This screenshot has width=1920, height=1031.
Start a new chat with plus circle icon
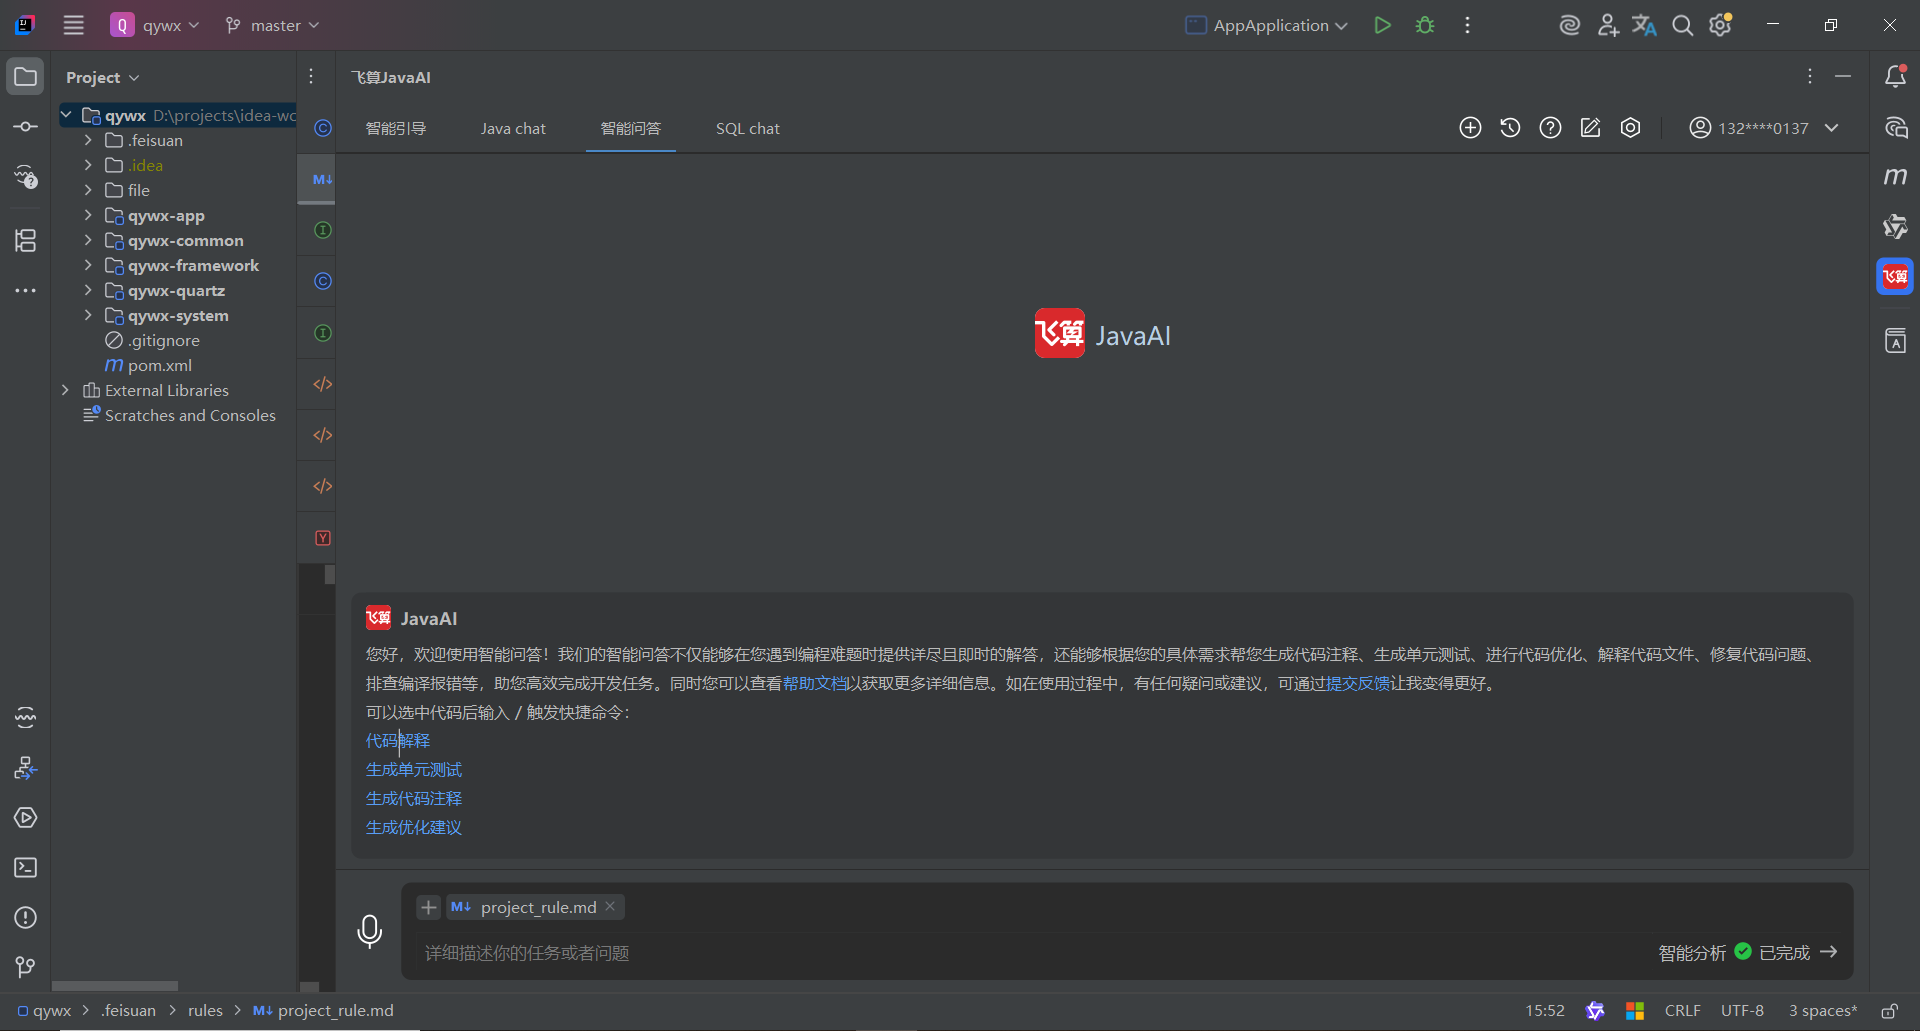pyautogui.click(x=1470, y=128)
